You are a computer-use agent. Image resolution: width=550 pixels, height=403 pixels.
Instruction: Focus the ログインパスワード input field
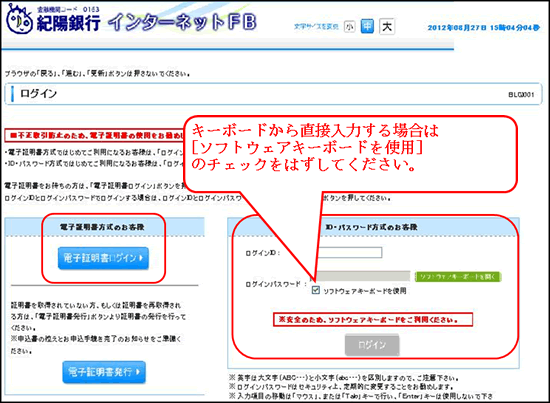(362, 276)
